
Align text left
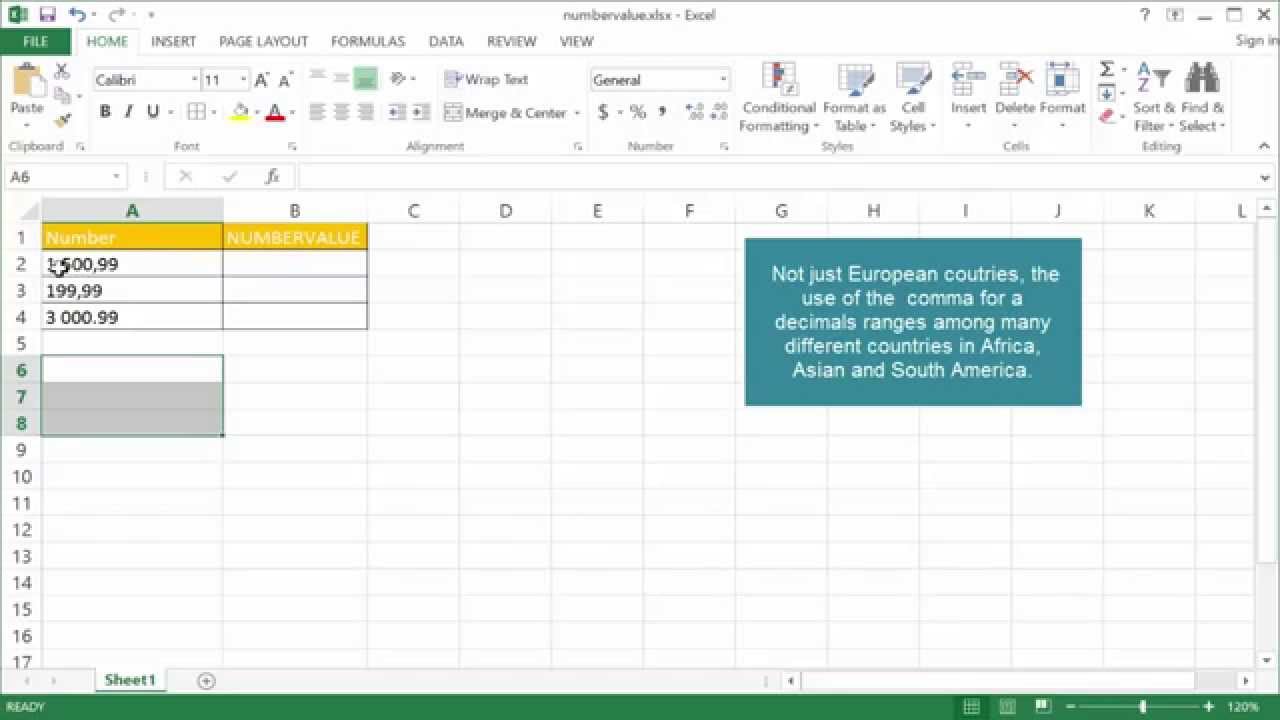click(318, 112)
